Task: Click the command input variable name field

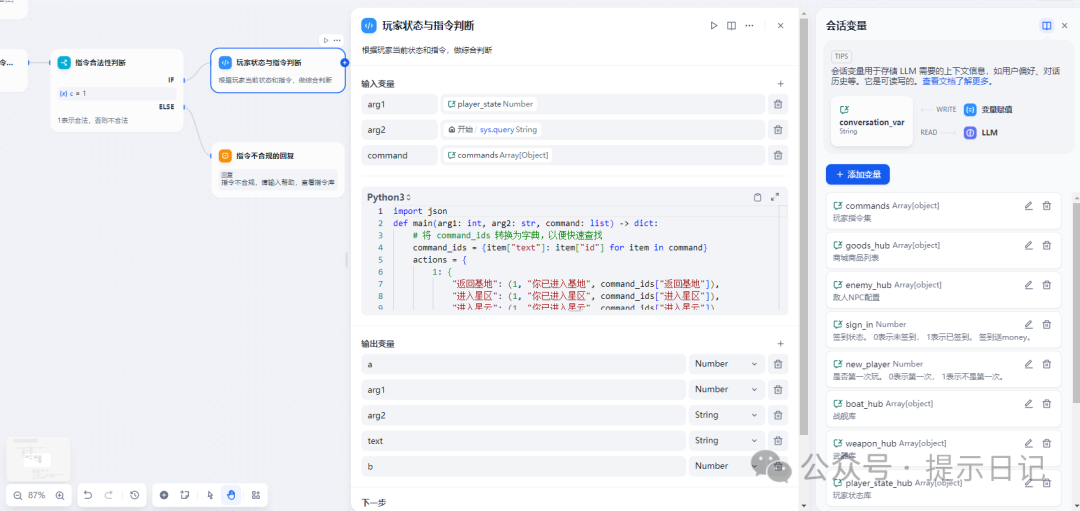Action: [x=399, y=156]
